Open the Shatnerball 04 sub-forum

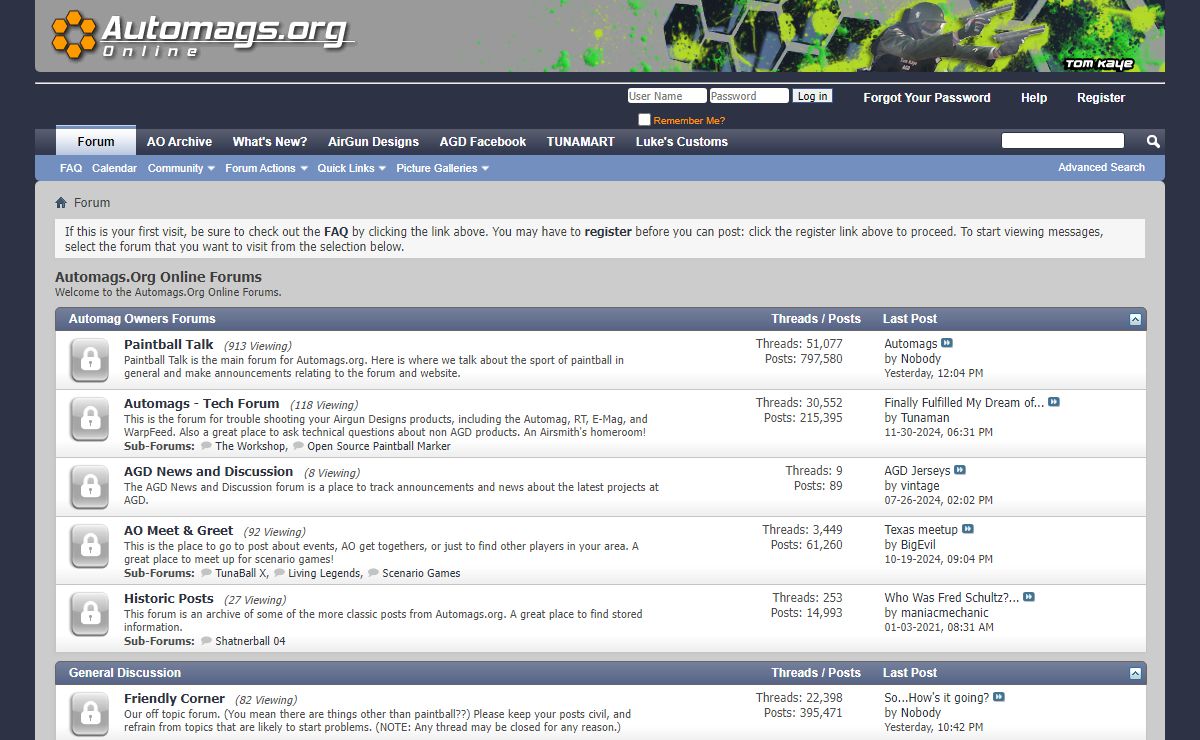click(250, 641)
